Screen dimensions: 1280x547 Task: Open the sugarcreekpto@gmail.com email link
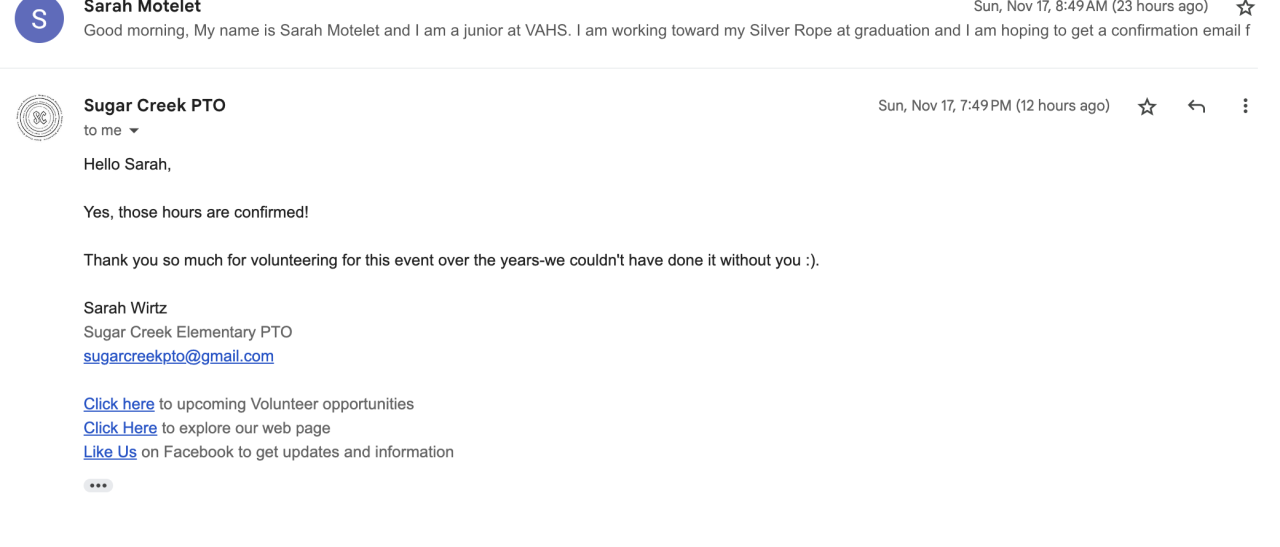click(x=178, y=356)
